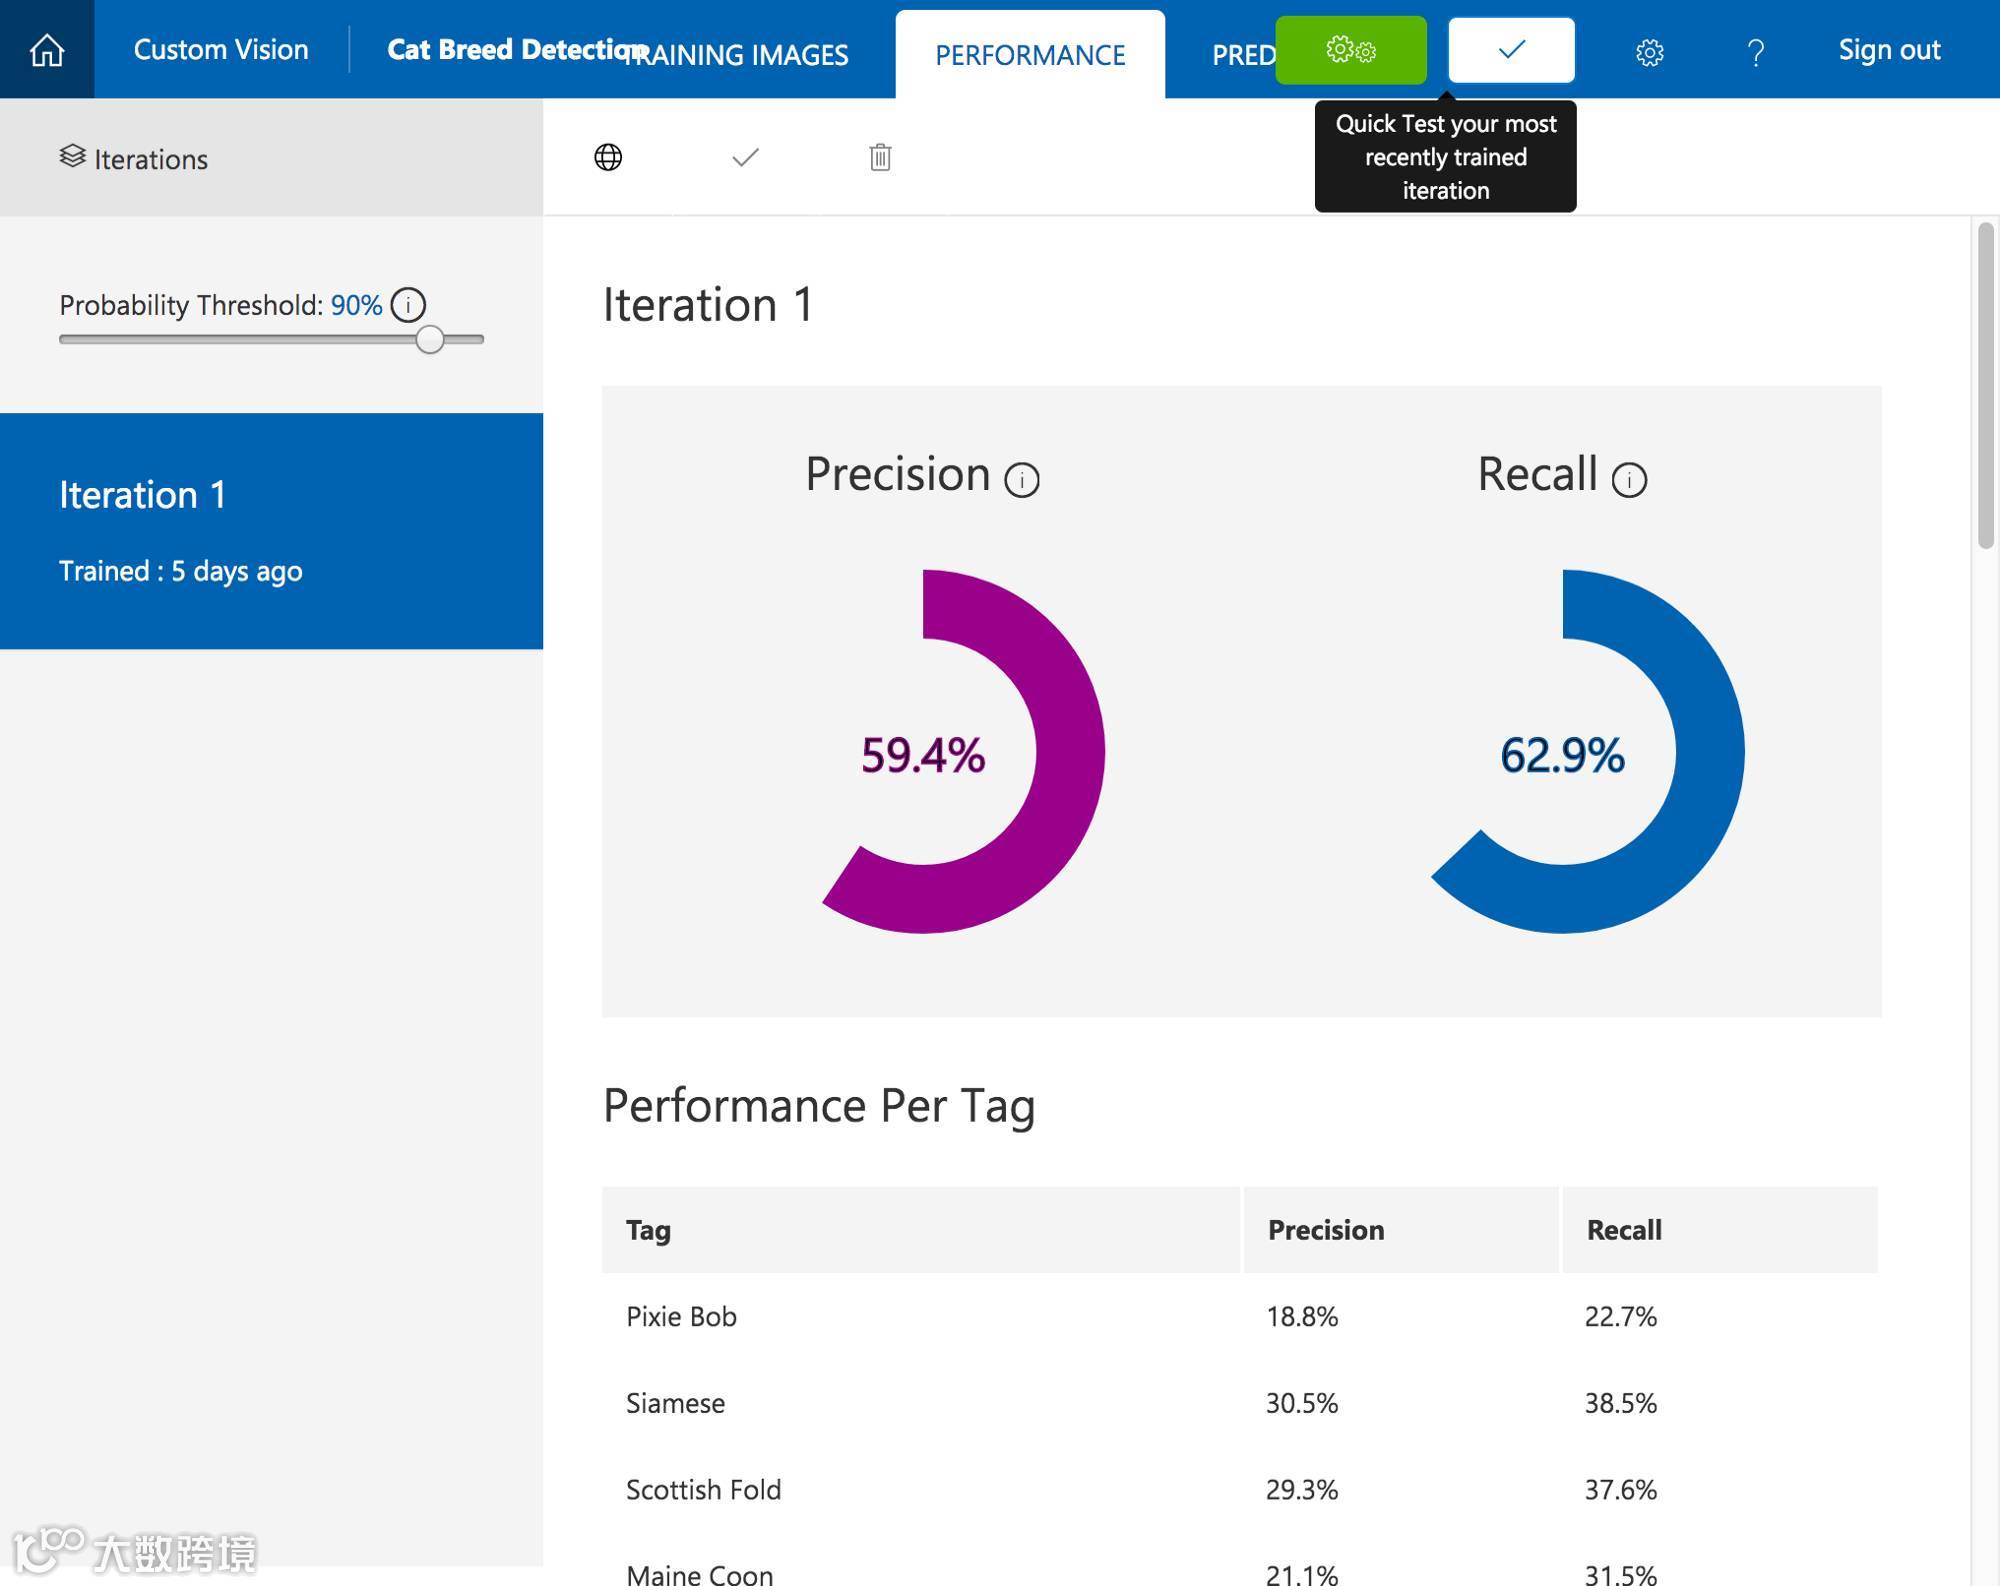Open the help question mark
The height and width of the screenshot is (1586, 2000).
pyautogui.click(x=1755, y=52)
